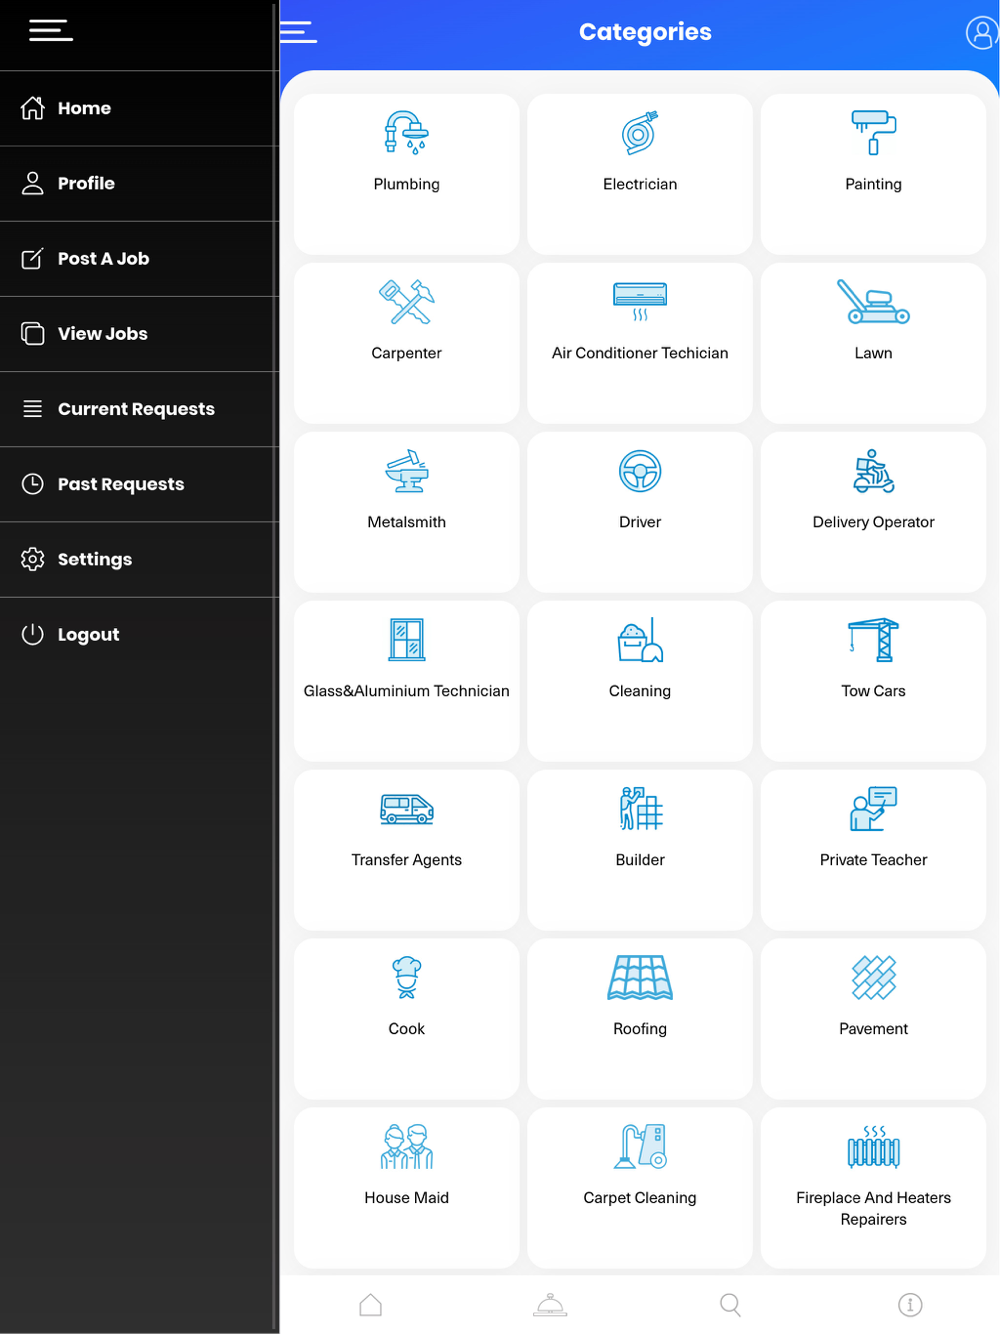This screenshot has height=1334, width=1000.
Task: Select the Driver steering wheel icon
Action: [x=640, y=471]
